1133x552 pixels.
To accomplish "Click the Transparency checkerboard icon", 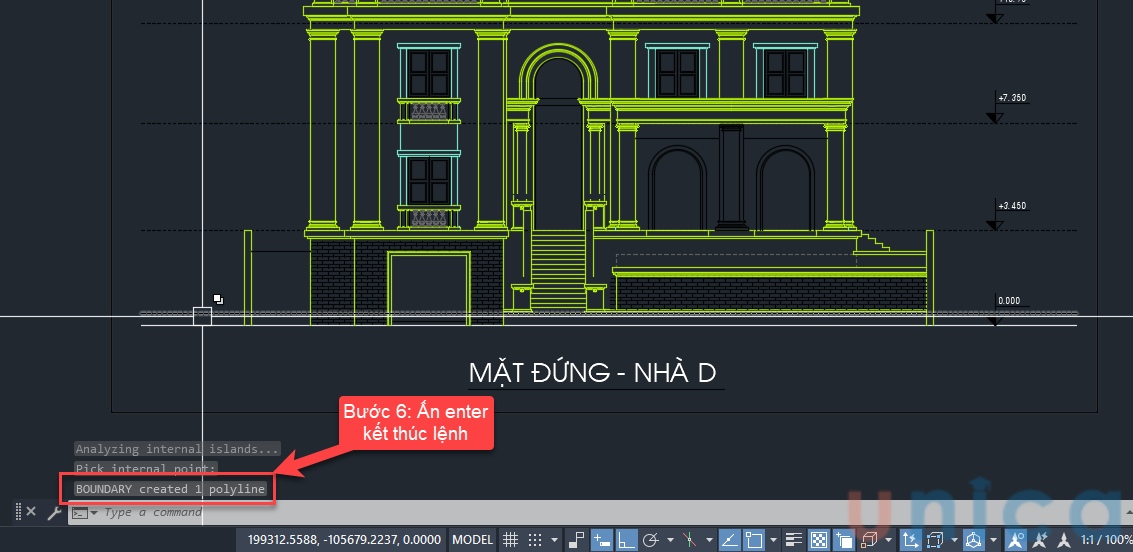I will click(x=820, y=539).
